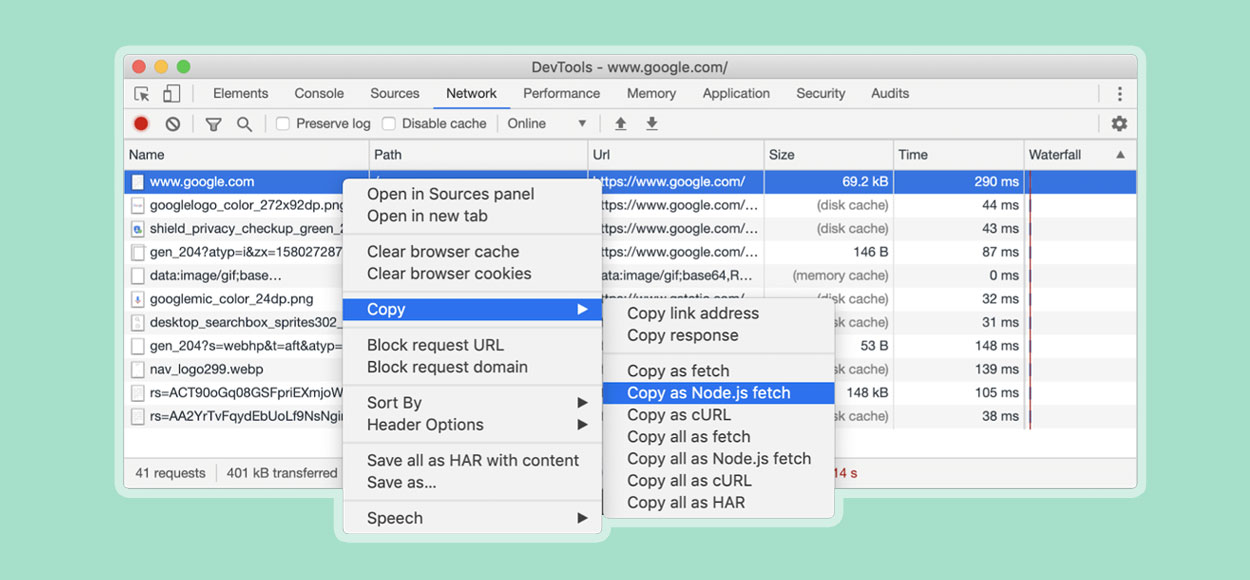Image resolution: width=1250 pixels, height=580 pixels.
Task: Click the 401 kB transferred status text
Action: 282,473
